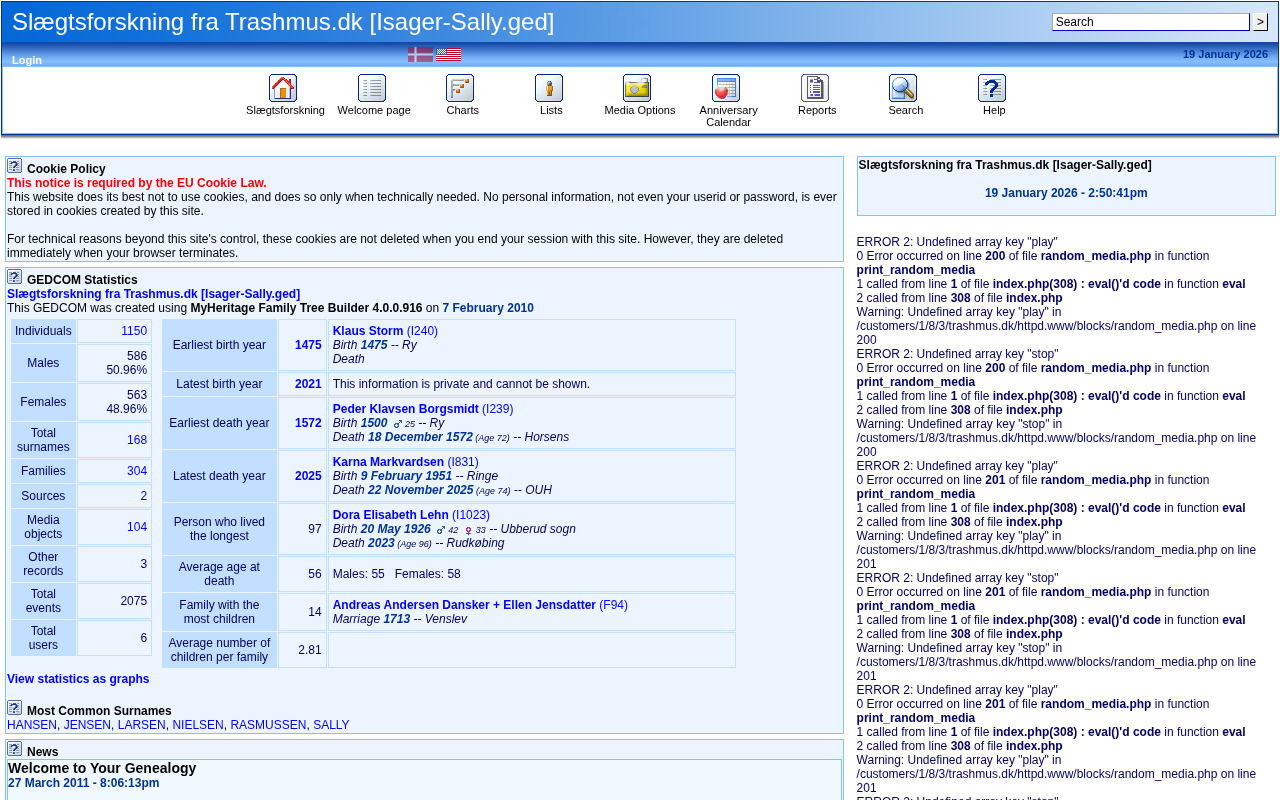Open the Slægtsforskning home icon
1280x800 pixels.
(283, 88)
